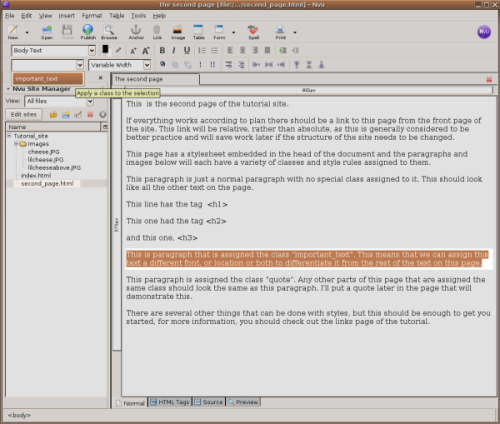Screen dimensions: 500x424
Task: Click the larger font size icon
Action: point(146,51)
